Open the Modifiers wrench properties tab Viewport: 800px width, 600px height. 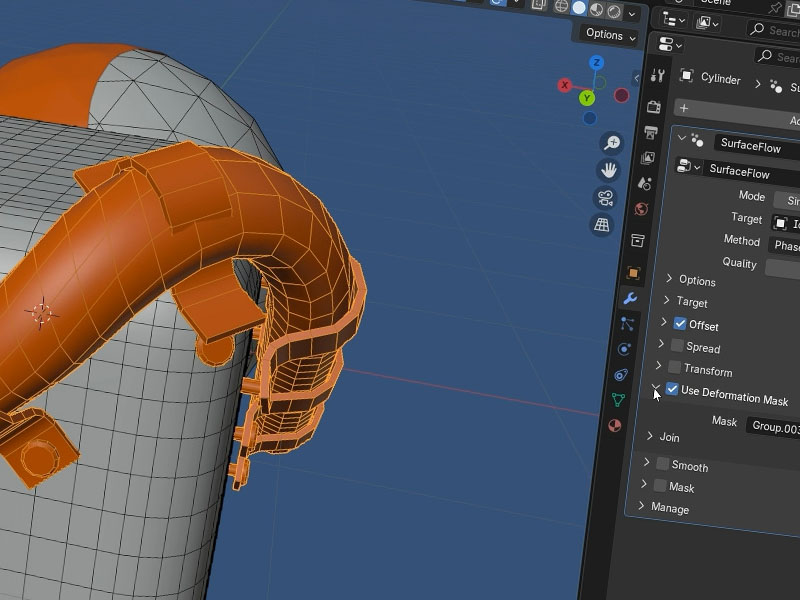pos(630,298)
